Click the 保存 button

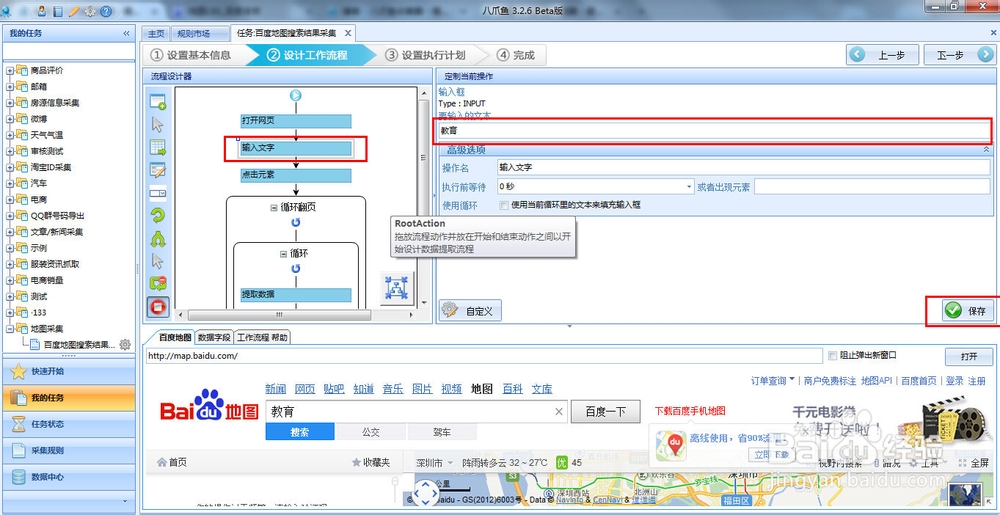pos(965,311)
